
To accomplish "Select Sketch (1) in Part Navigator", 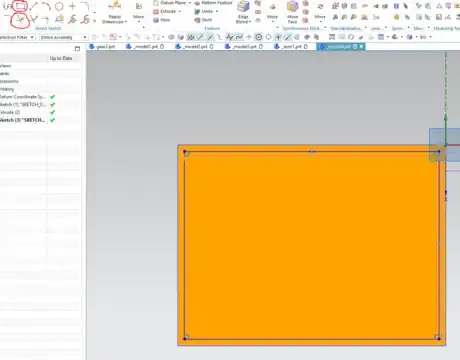I will (23, 104).
